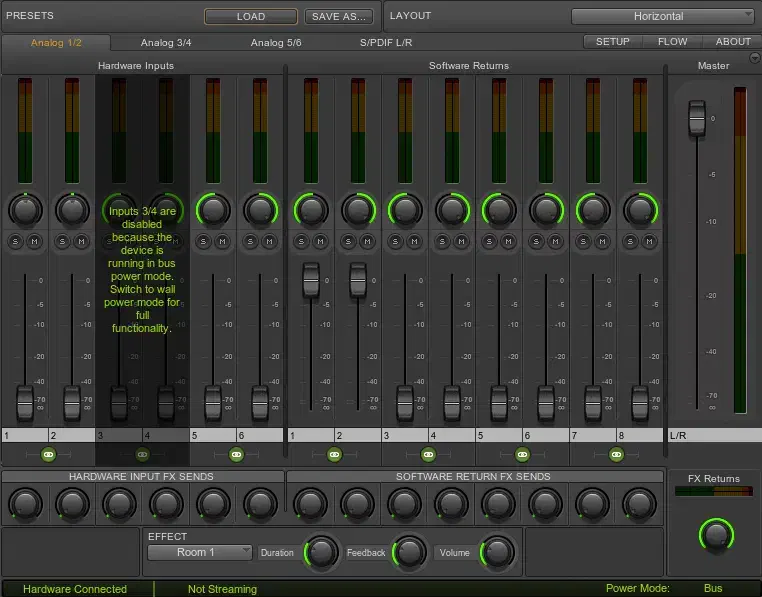Click the Master L/R fader handle
The height and width of the screenshot is (597, 762).
pos(697,118)
